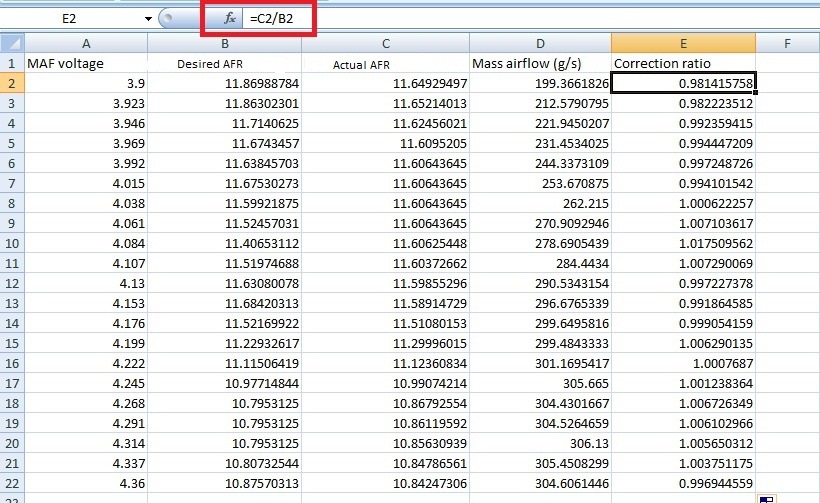Select cell with value 11.6095205
Image resolution: width=820 pixels, height=503 pixels.
(385, 143)
